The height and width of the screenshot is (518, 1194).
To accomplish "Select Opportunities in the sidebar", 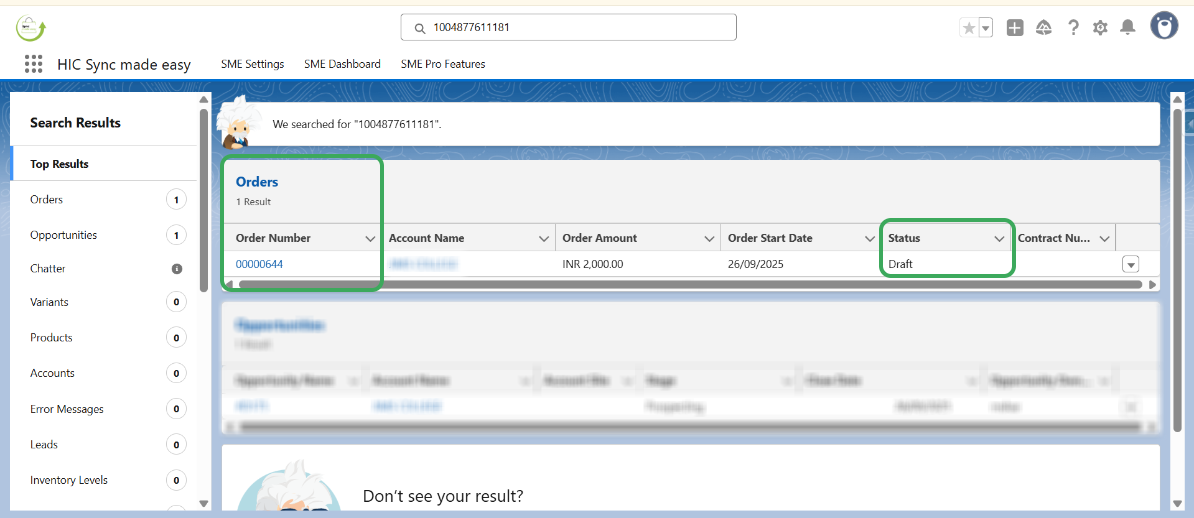I will [x=104, y=235].
